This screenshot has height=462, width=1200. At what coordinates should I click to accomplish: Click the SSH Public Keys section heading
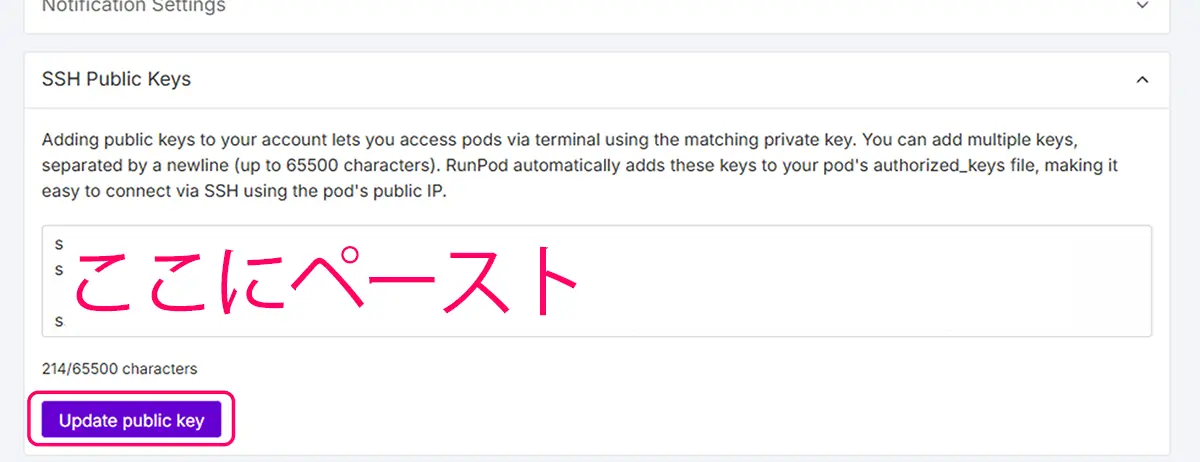[x=116, y=79]
